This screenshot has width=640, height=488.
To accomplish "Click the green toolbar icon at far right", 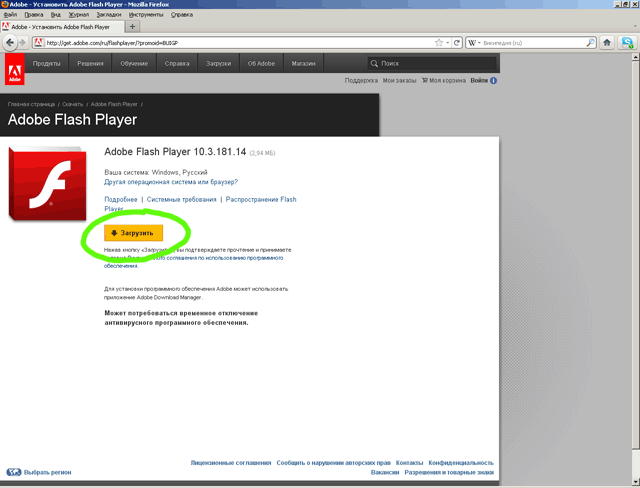I will (628, 43).
